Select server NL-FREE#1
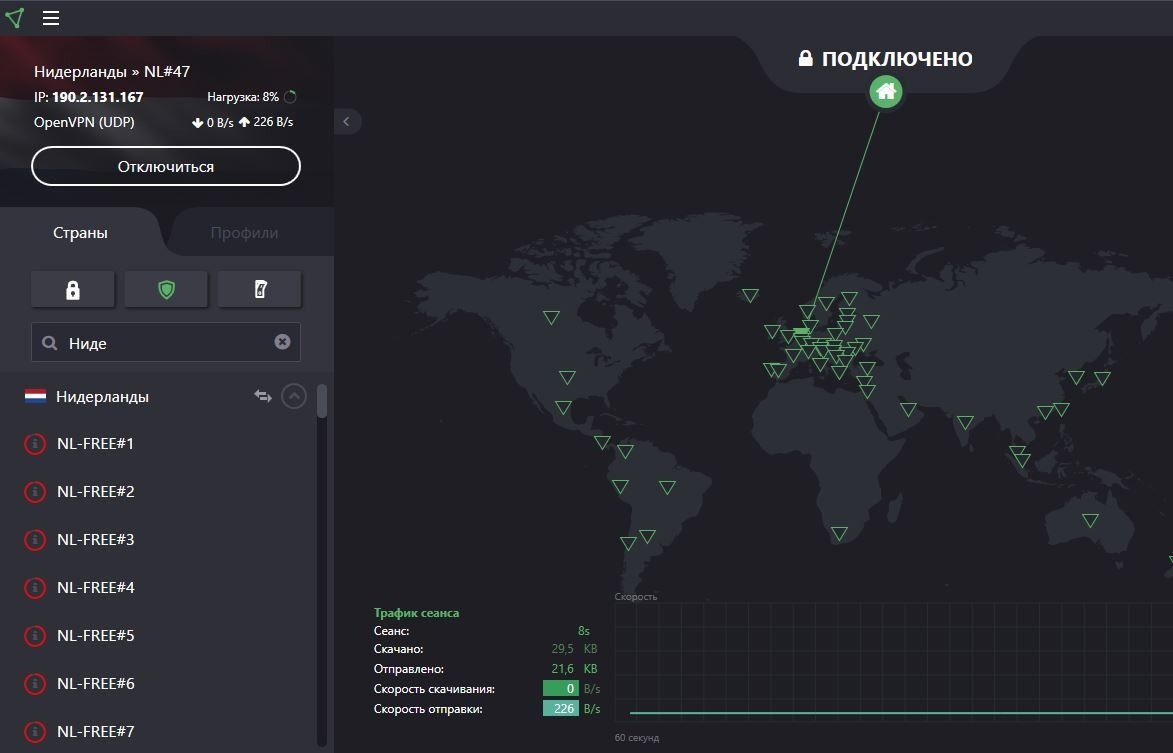This screenshot has width=1173, height=753. point(96,443)
